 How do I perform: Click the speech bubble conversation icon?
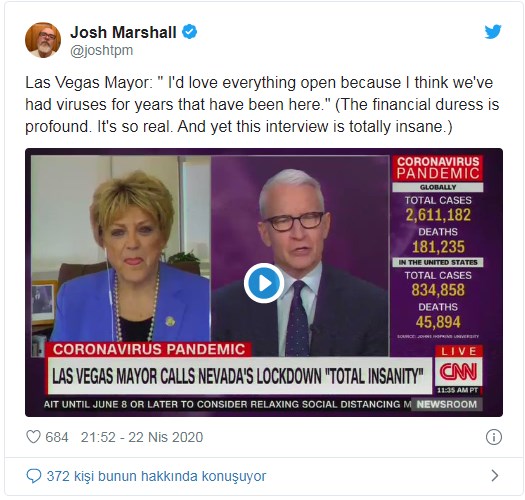(34, 476)
